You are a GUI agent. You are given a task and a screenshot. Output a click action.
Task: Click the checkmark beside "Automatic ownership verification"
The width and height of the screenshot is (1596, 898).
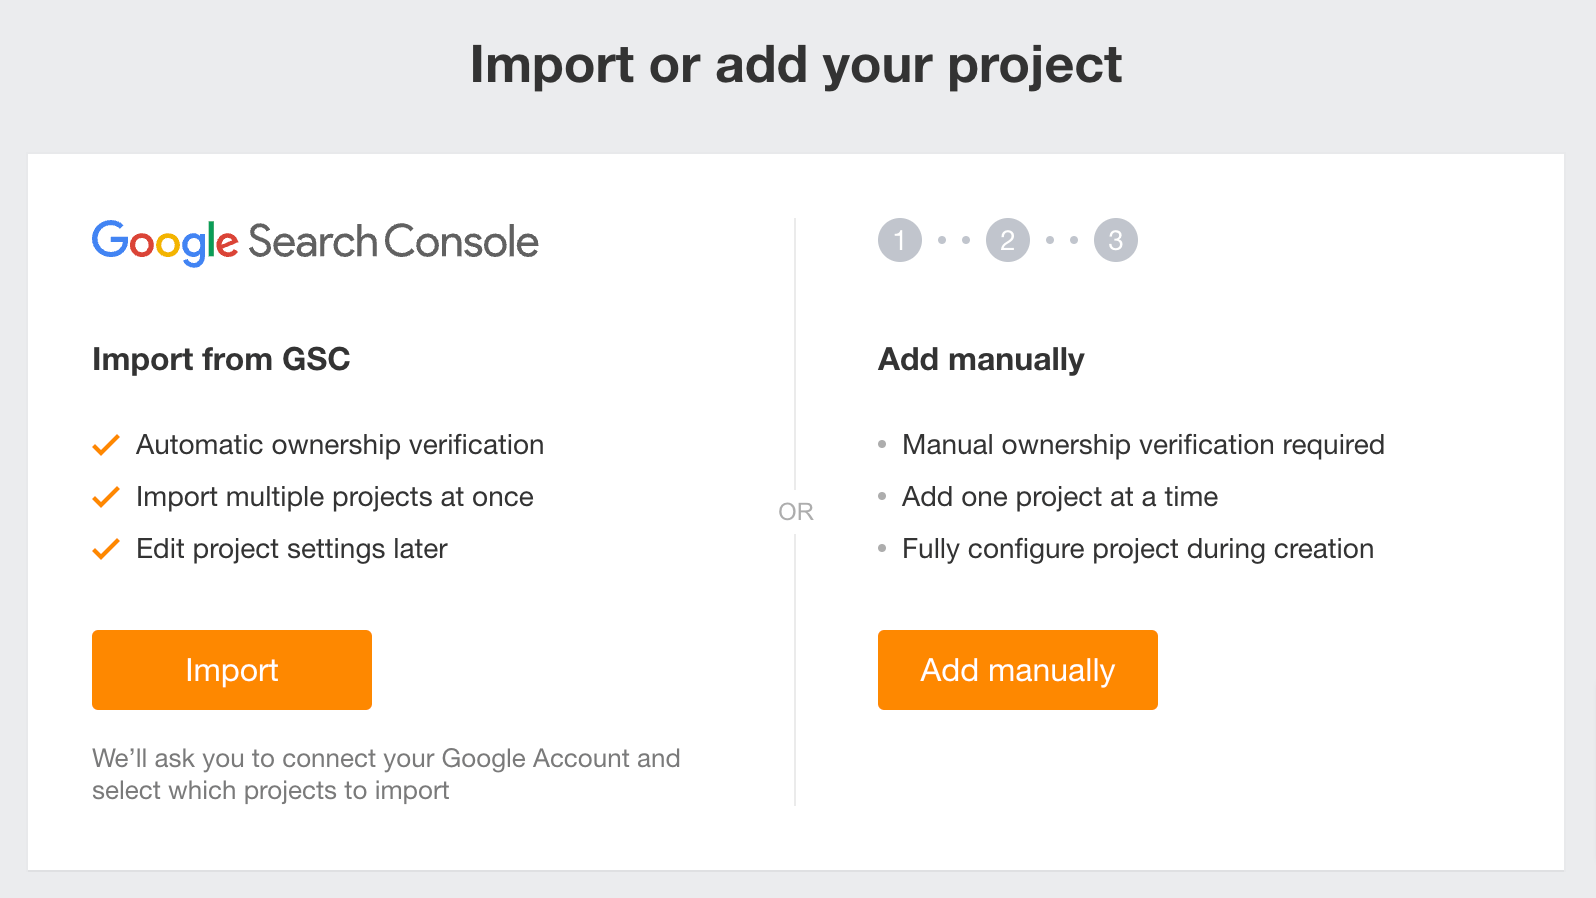pyautogui.click(x=105, y=444)
